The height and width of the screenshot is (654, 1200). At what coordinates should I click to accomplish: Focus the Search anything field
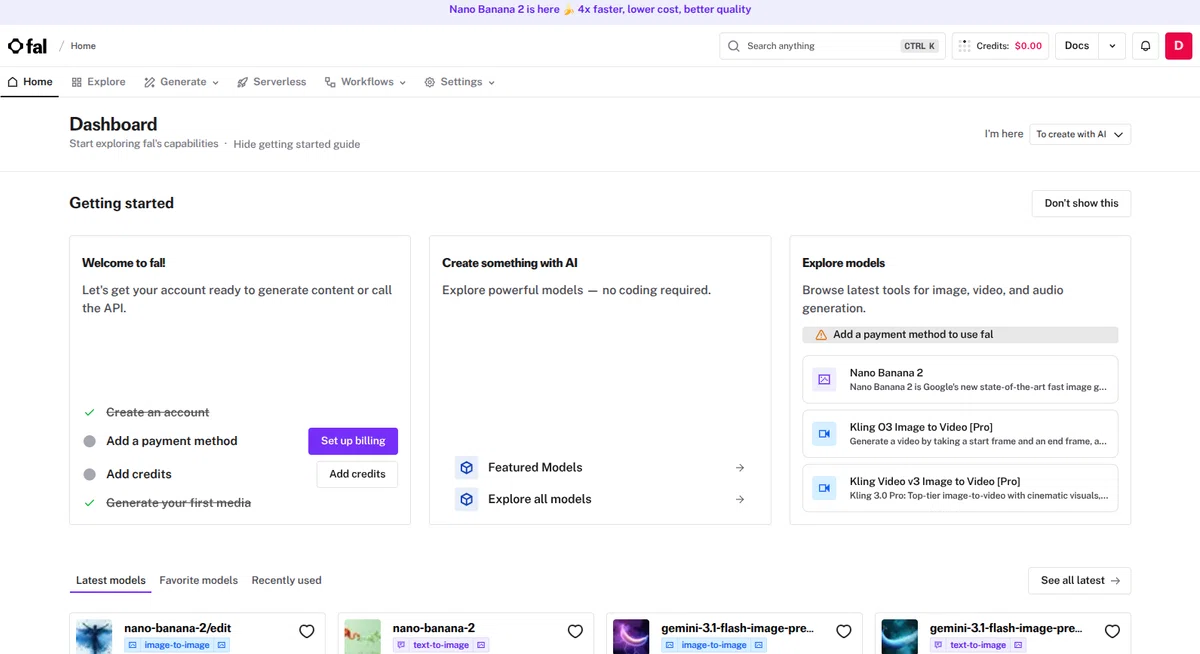pyautogui.click(x=832, y=46)
